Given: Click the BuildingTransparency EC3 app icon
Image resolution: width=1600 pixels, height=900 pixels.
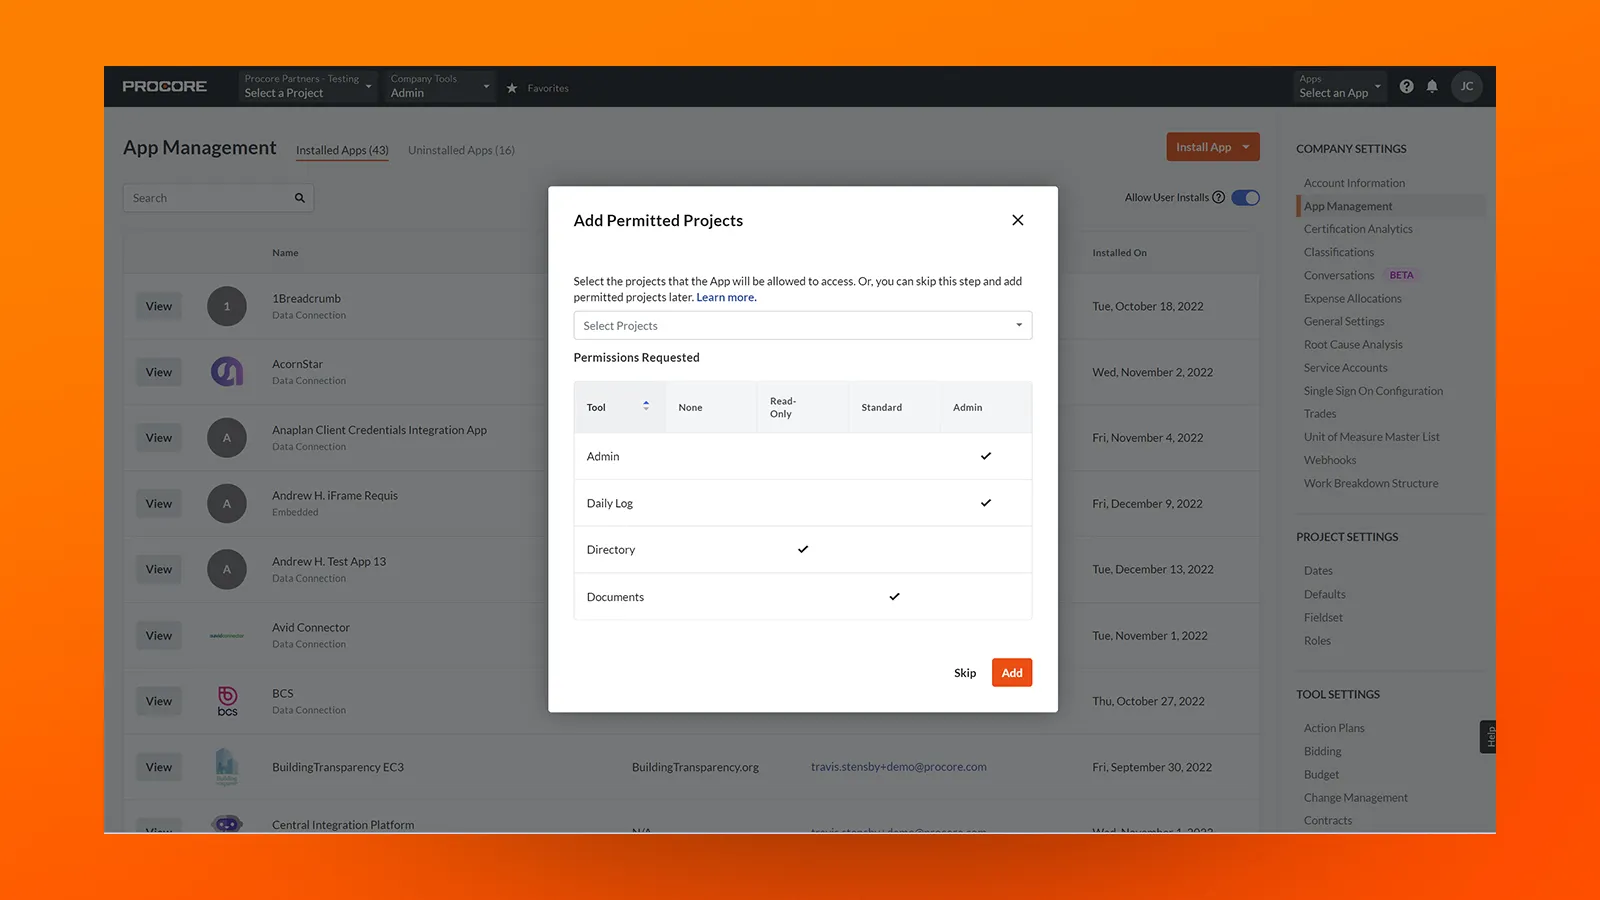Looking at the screenshot, I should 227,767.
